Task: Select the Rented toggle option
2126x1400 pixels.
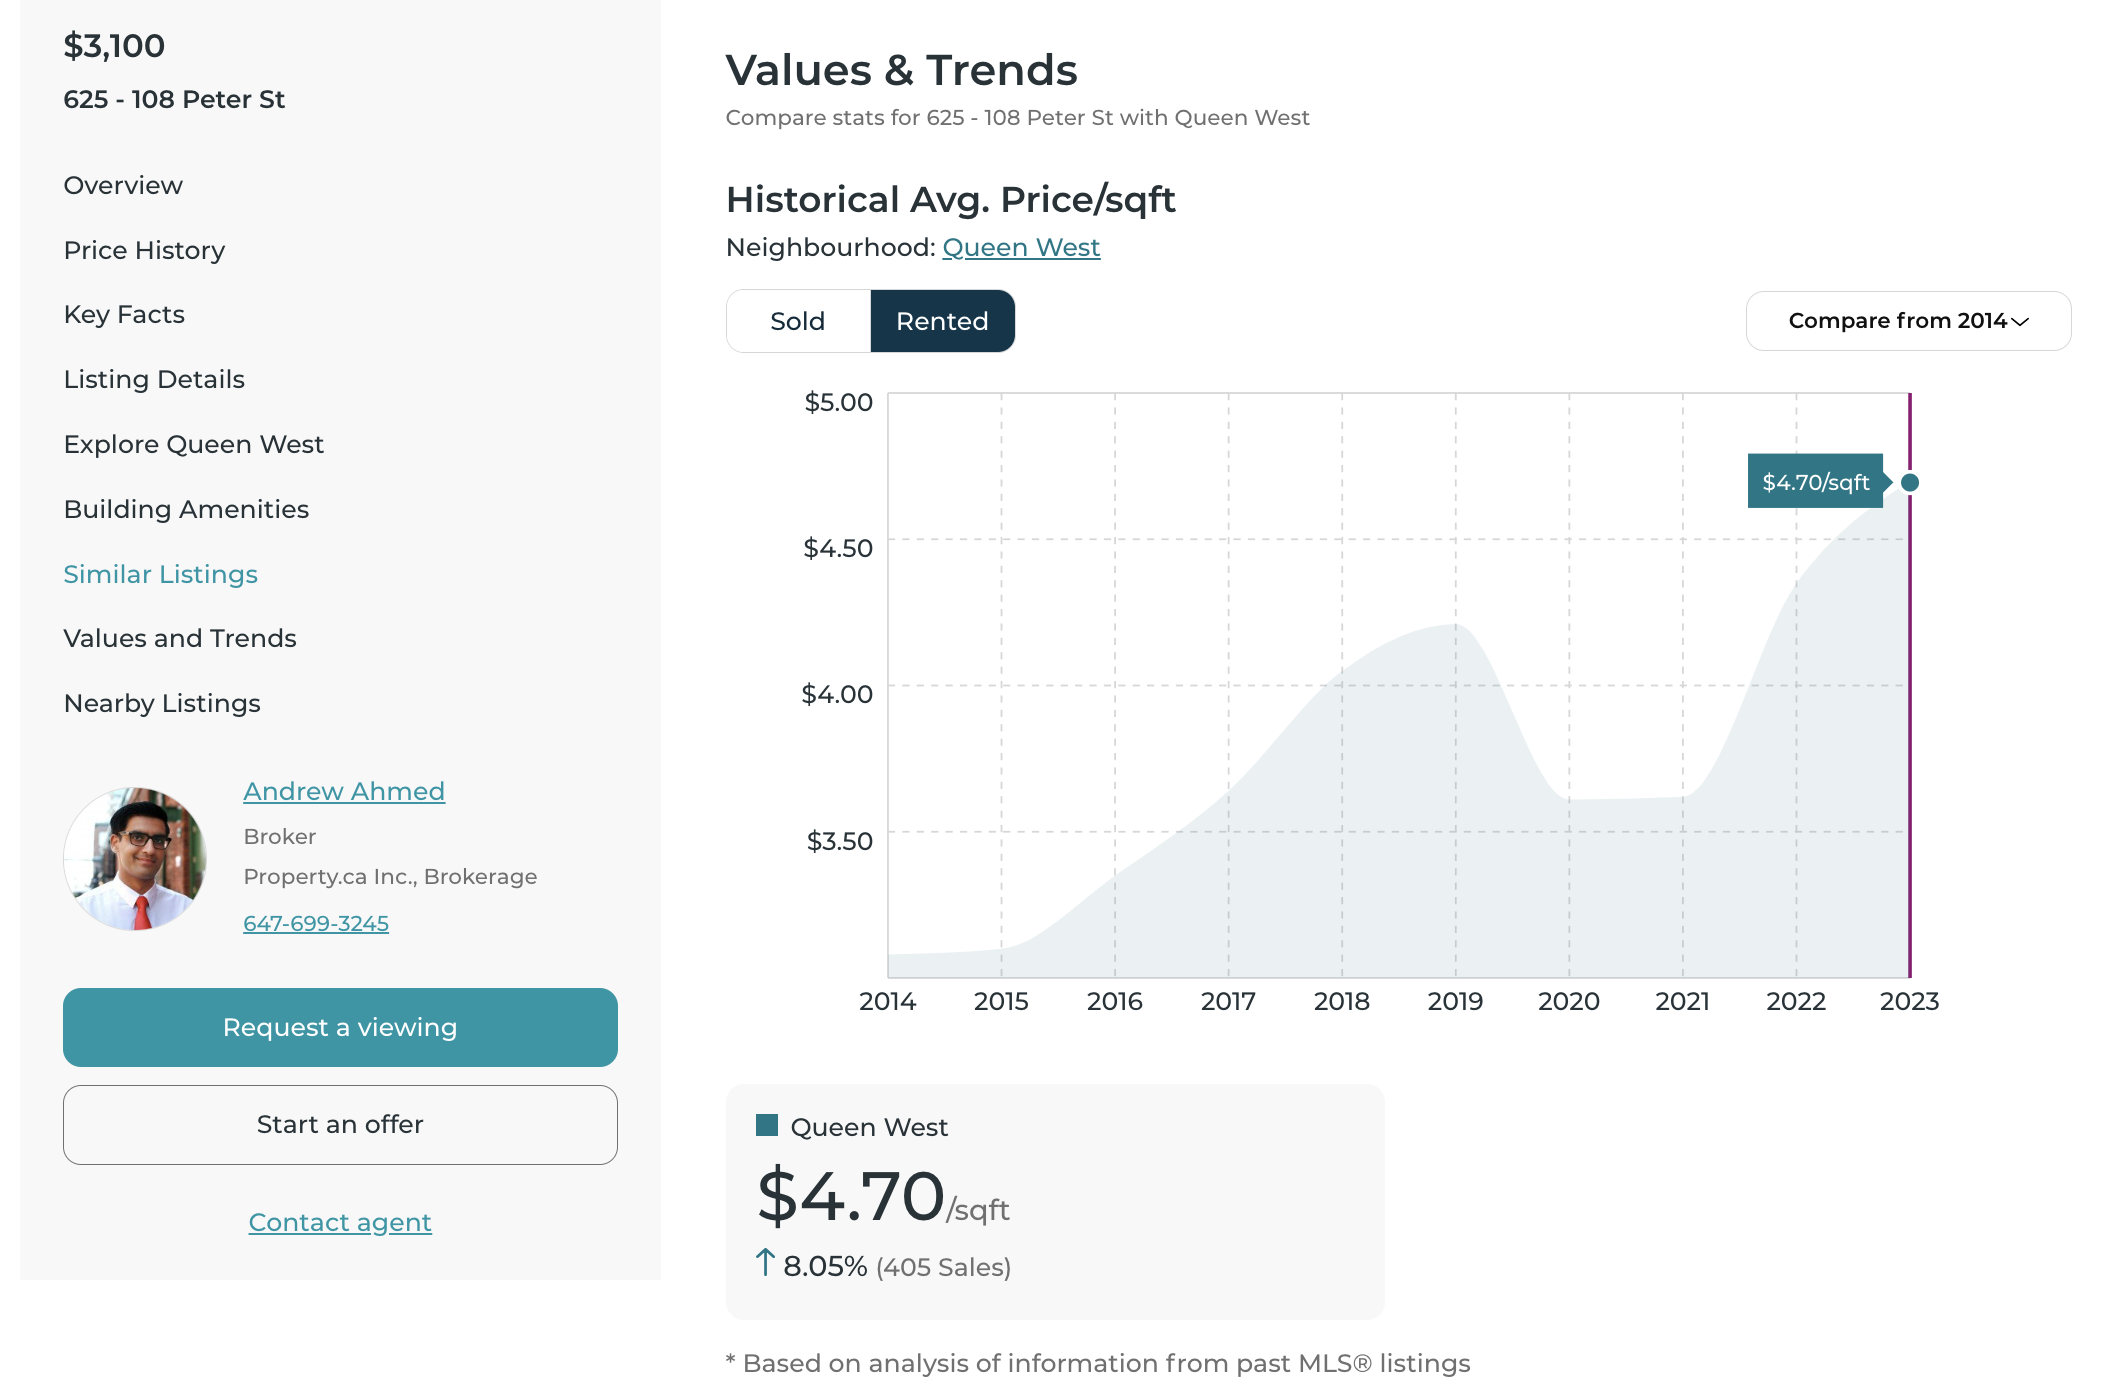Action: pyautogui.click(x=942, y=321)
